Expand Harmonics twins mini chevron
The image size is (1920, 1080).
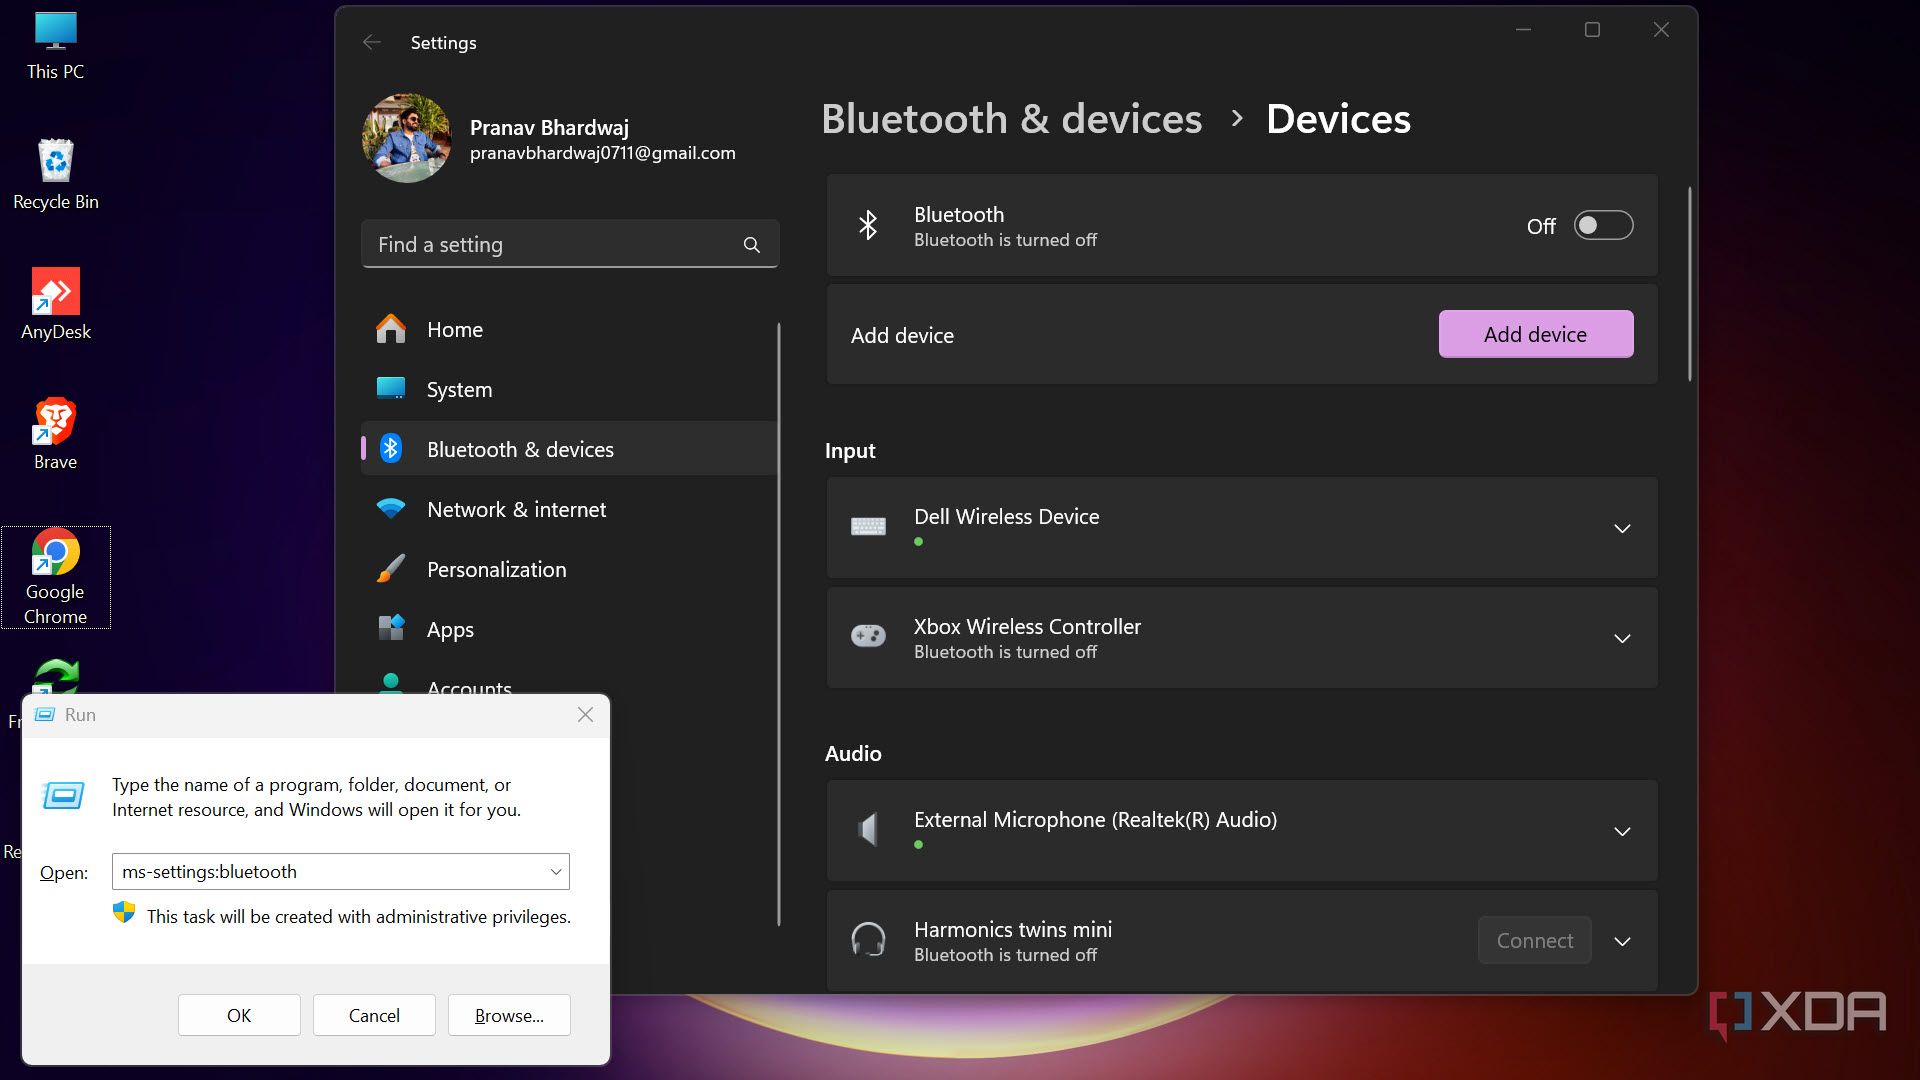(x=1621, y=941)
